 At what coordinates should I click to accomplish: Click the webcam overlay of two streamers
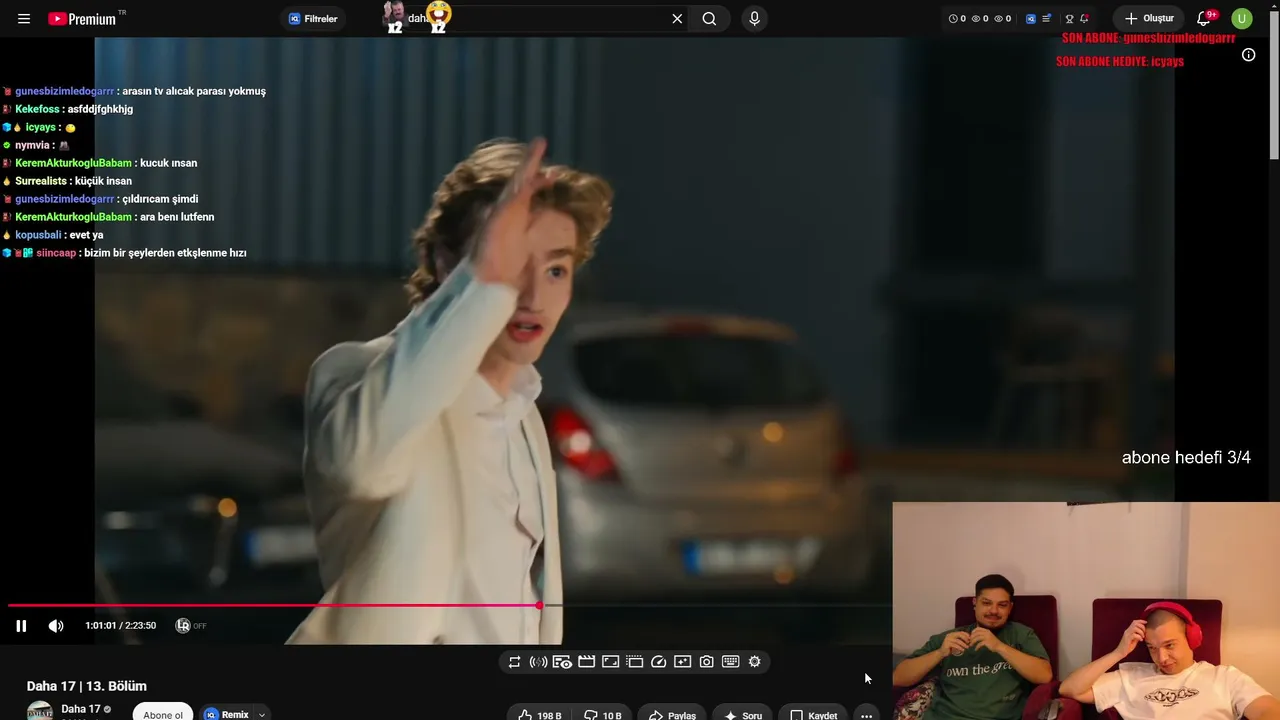click(1086, 611)
